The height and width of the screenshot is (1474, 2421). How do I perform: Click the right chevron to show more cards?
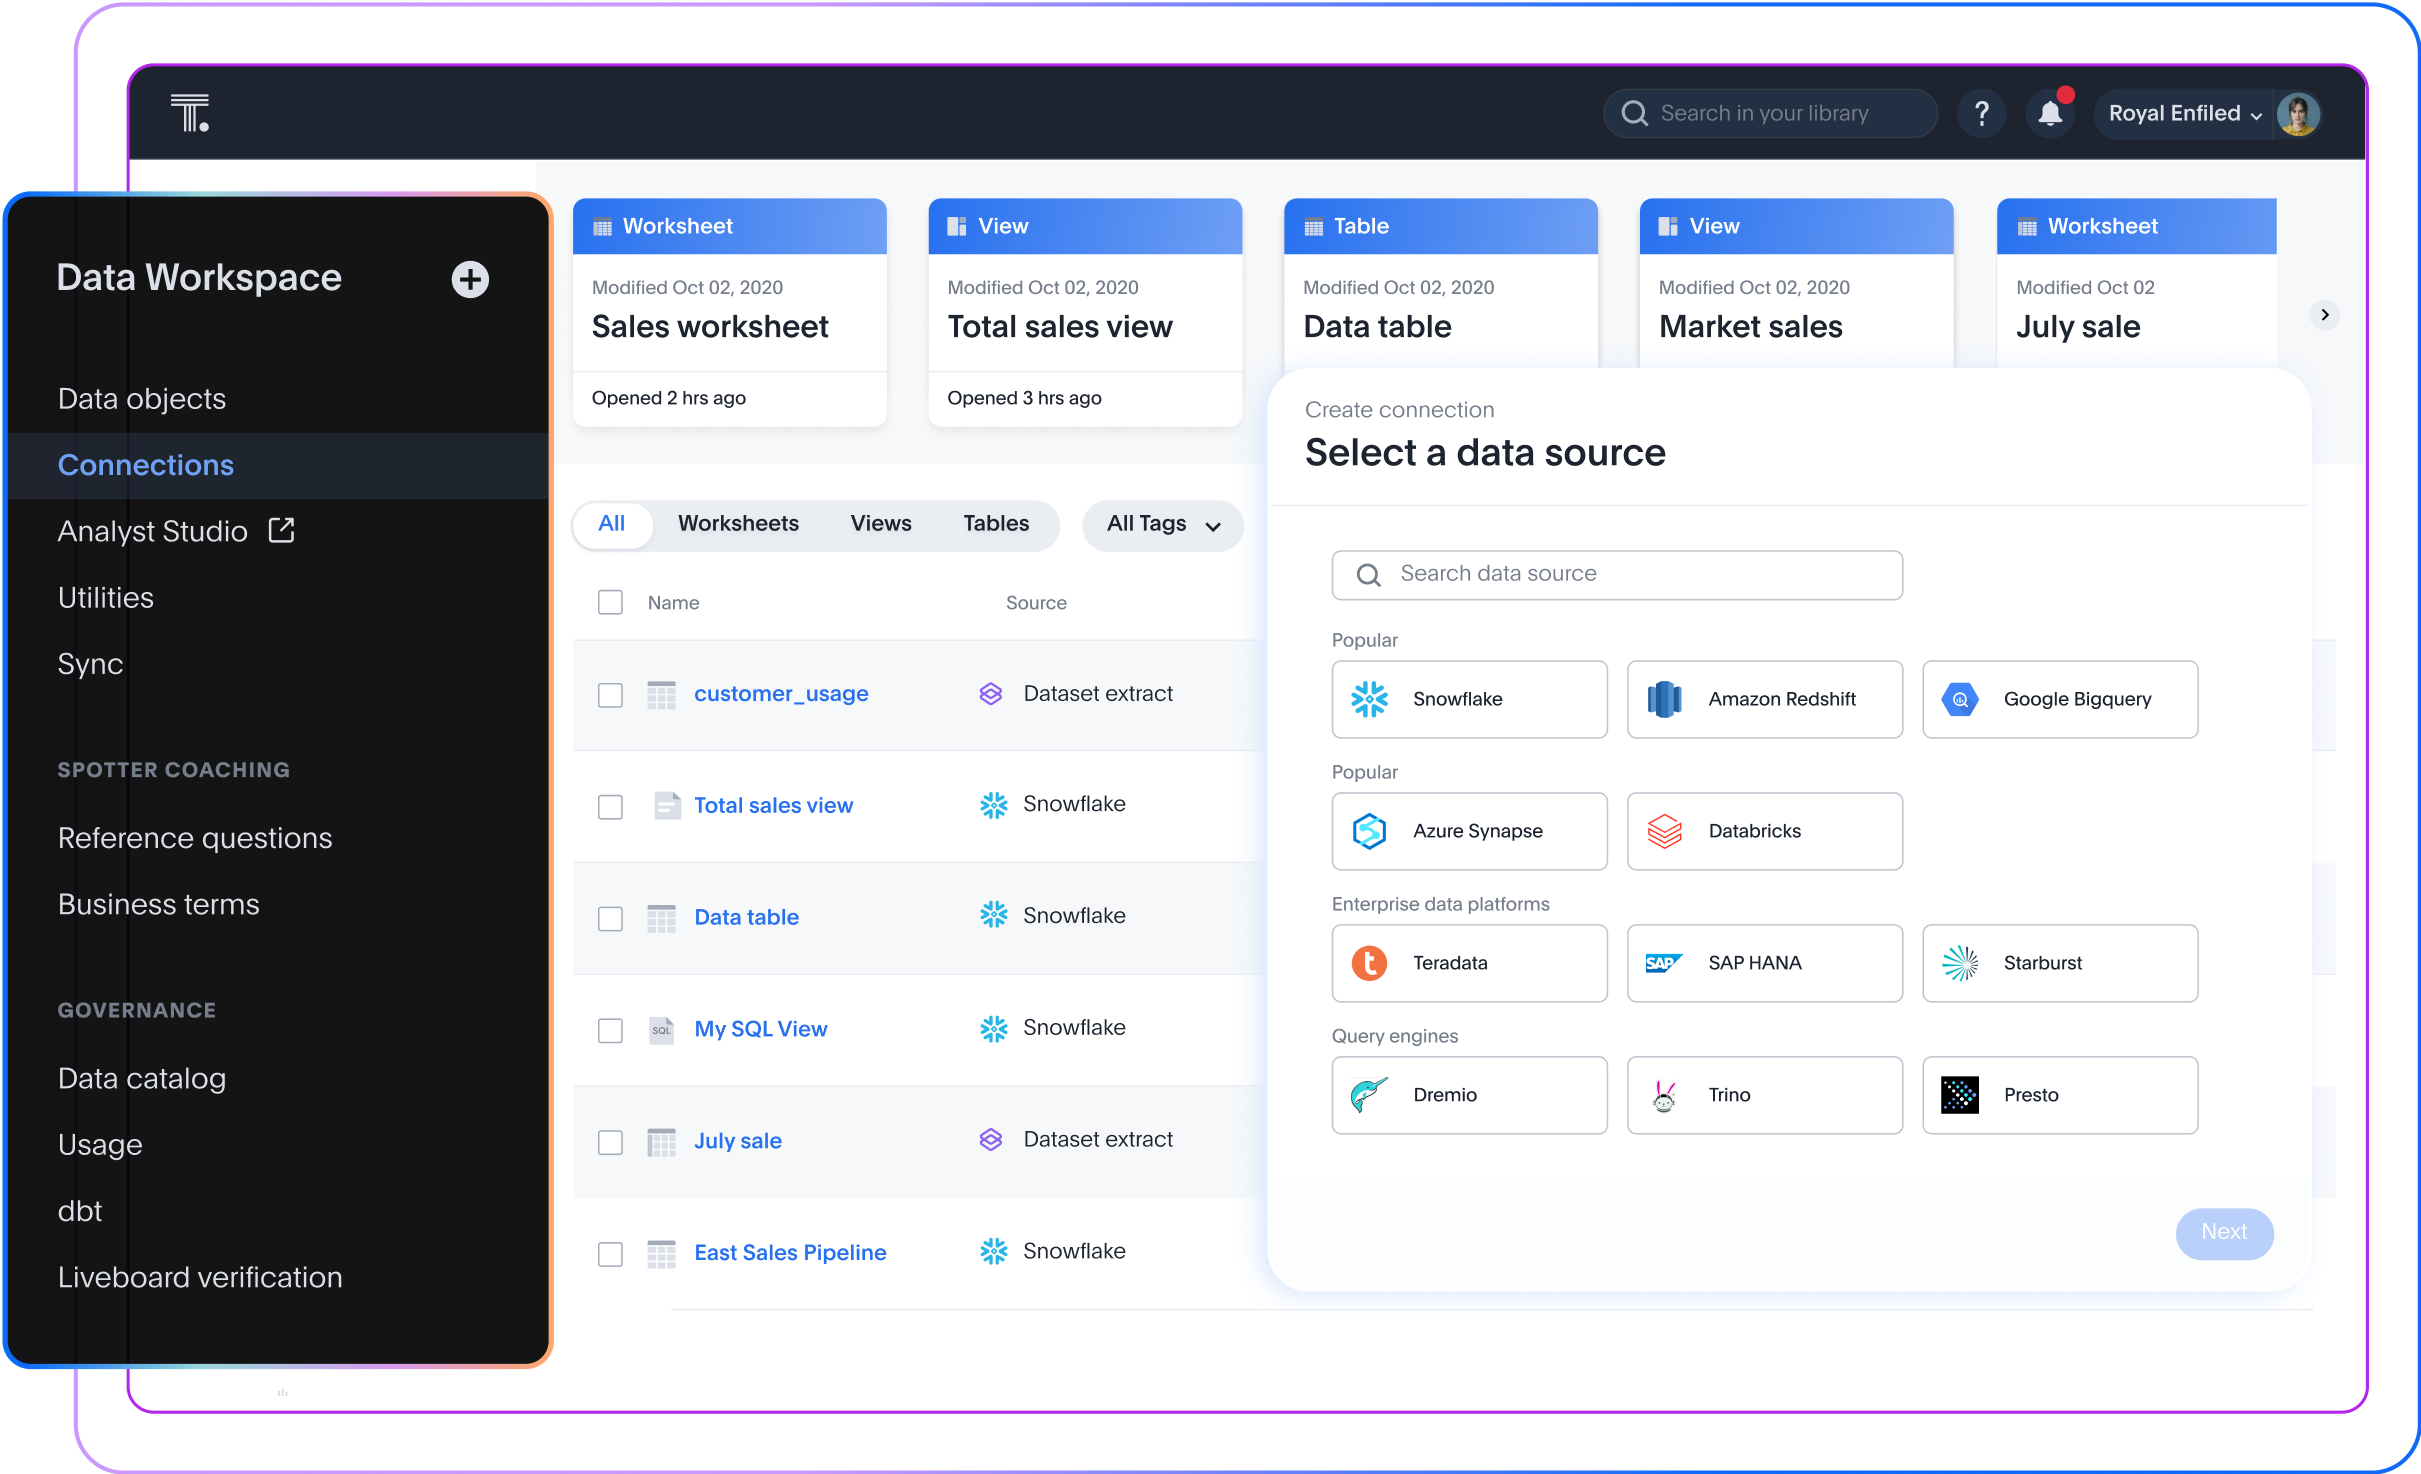point(2325,314)
